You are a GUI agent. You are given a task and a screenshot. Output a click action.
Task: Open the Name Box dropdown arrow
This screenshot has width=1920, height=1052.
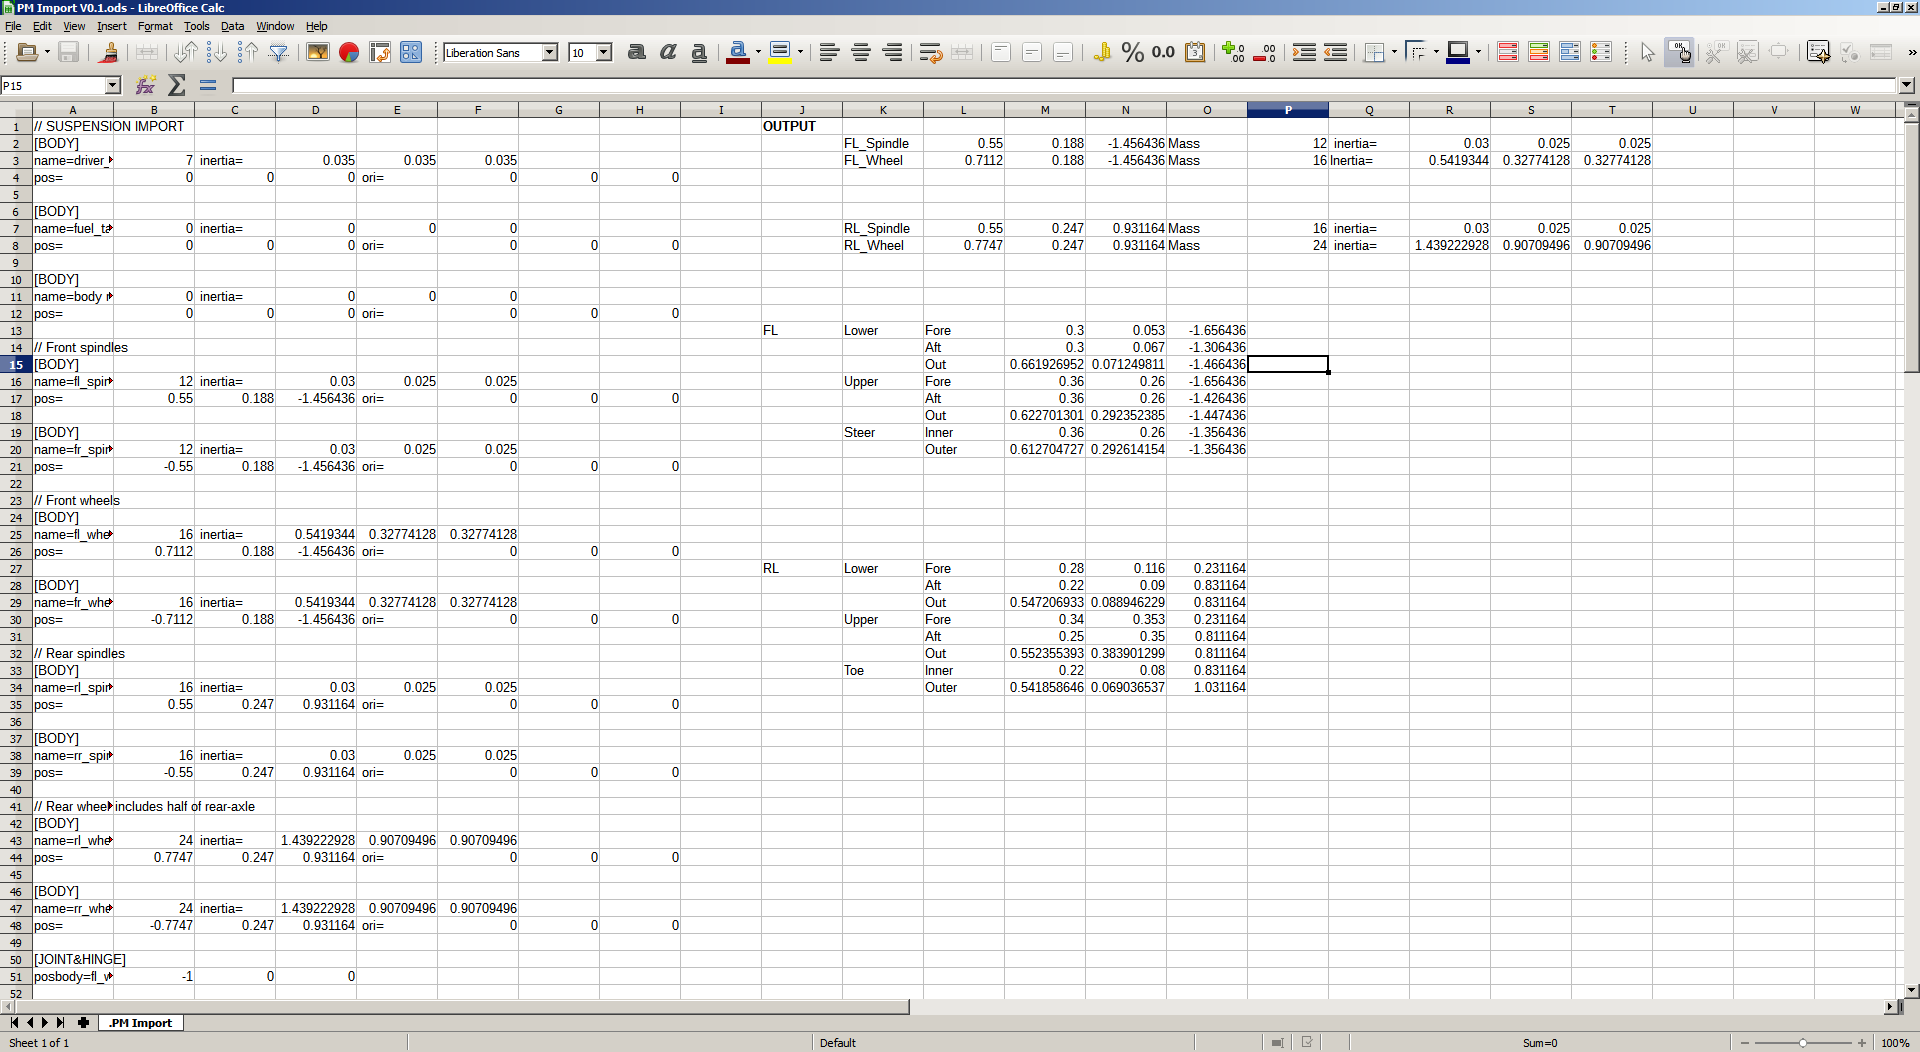click(113, 86)
